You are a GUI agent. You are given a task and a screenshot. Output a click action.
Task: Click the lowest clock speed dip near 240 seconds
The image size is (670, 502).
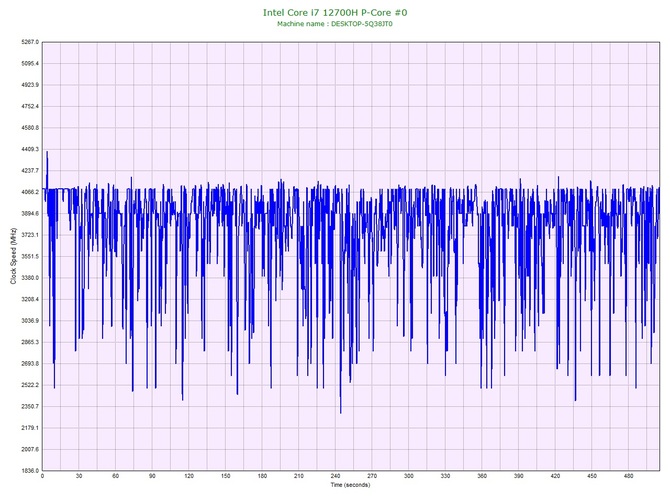tap(340, 411)
